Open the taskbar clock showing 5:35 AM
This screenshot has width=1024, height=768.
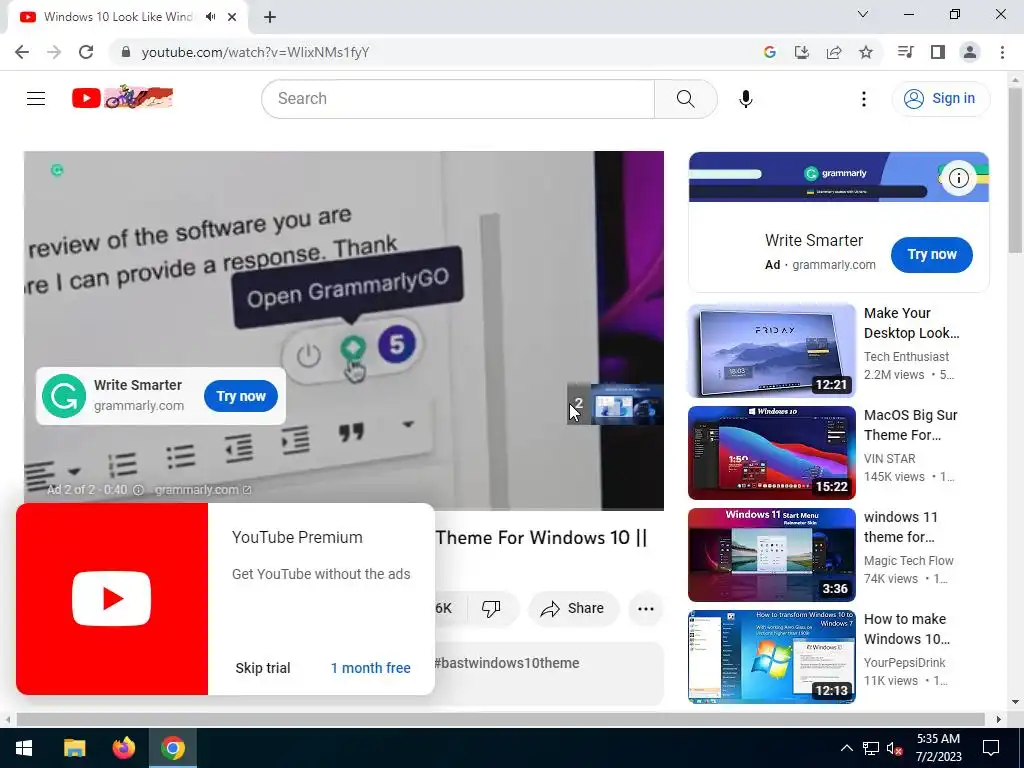pyautogui.click(x=938, y=748)
